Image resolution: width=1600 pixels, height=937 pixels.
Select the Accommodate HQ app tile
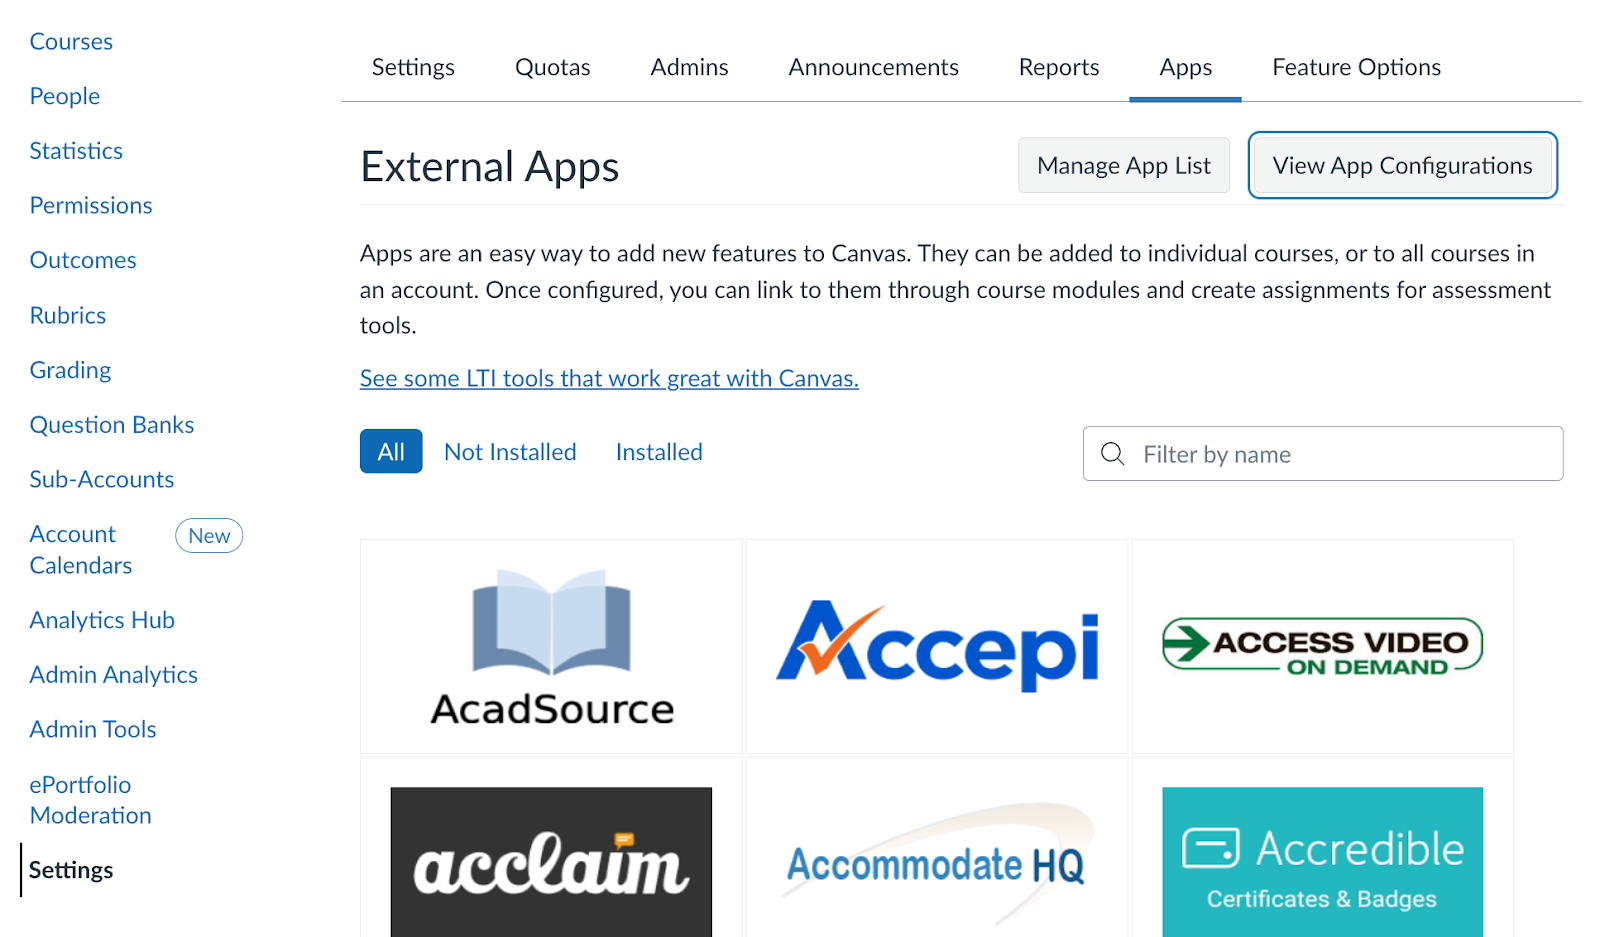tap(937, 848)
